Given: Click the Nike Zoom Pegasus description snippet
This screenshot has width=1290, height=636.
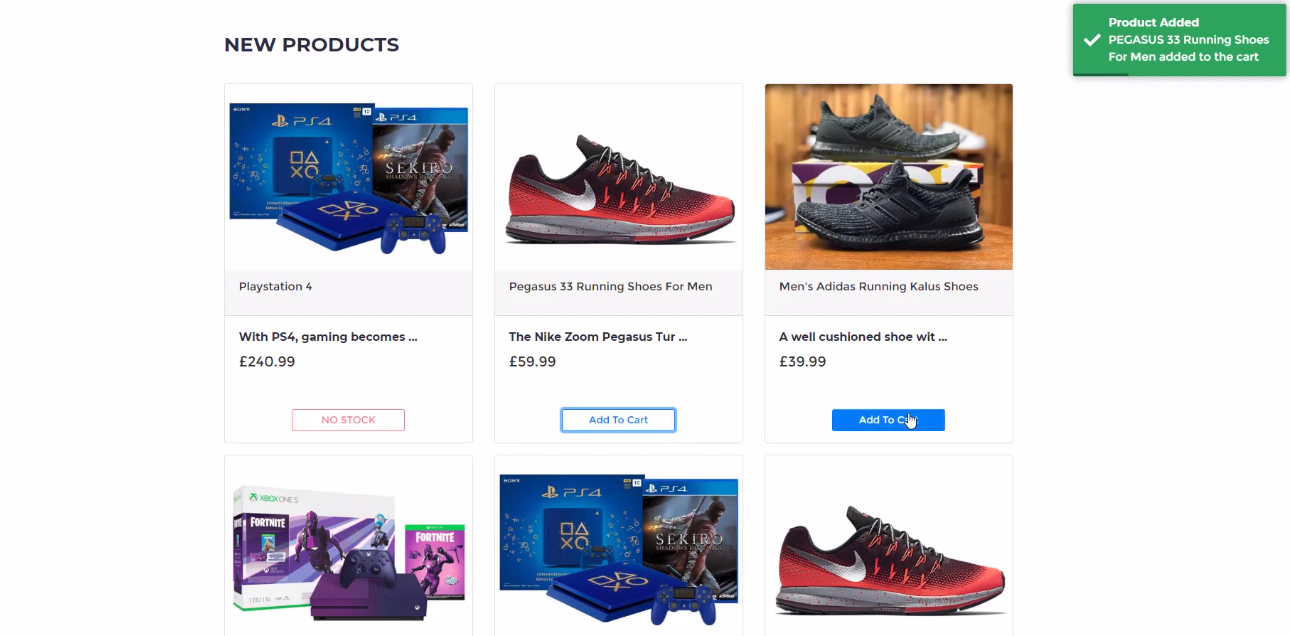Looking at the screenshot, I should point(597,336).
